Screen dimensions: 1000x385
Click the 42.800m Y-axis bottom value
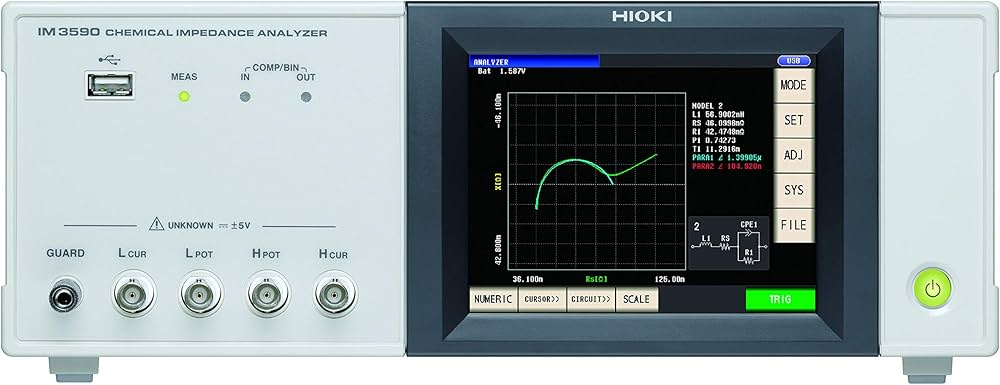pos(498,251)
